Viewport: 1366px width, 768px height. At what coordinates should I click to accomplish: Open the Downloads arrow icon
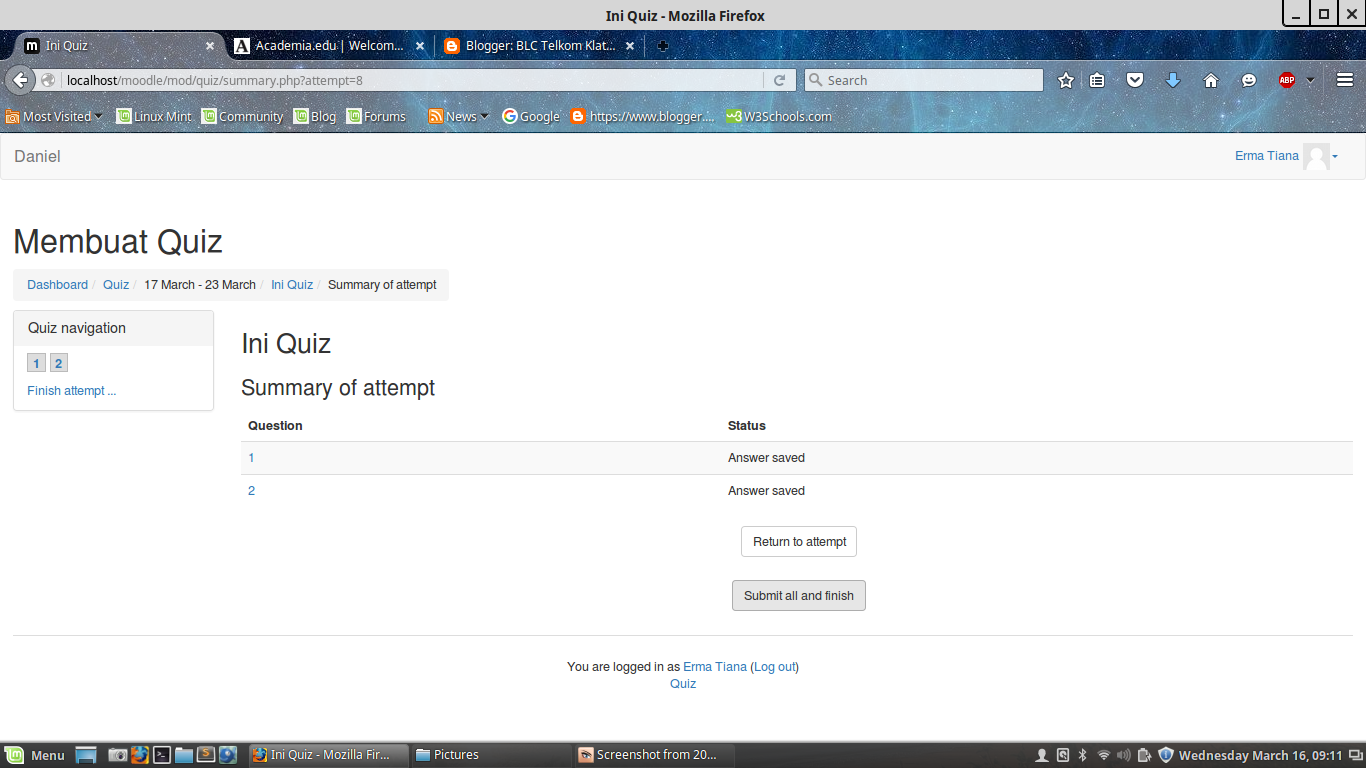pos(1173,80)
